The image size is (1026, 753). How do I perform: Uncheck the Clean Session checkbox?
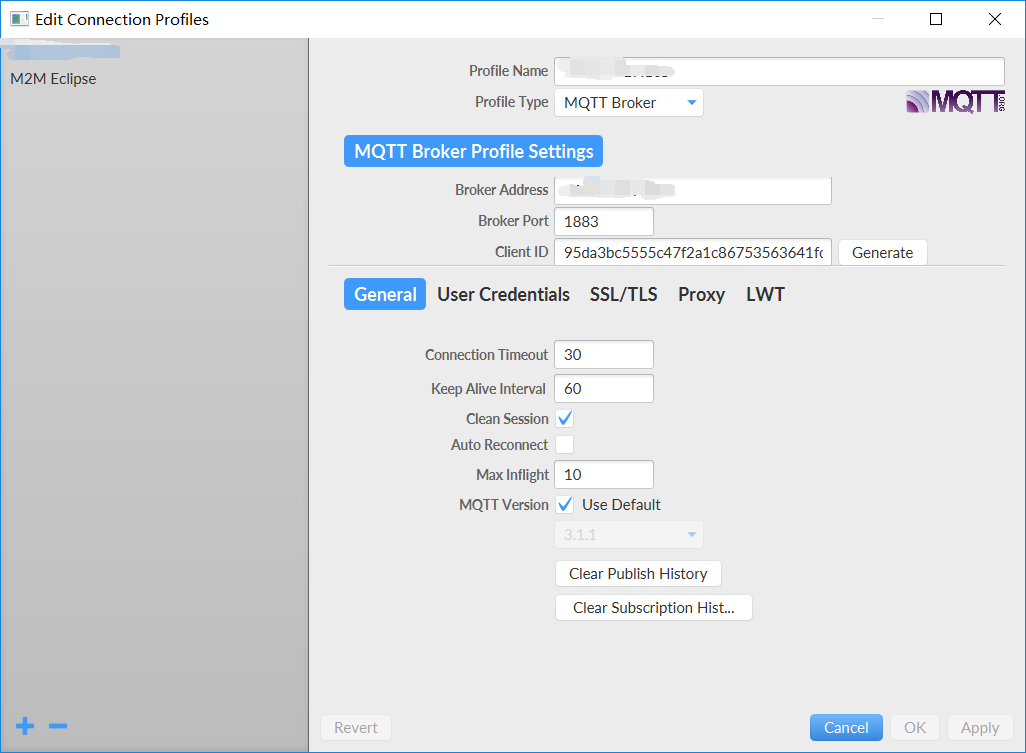pyautogui.click(x=564, y=418)
